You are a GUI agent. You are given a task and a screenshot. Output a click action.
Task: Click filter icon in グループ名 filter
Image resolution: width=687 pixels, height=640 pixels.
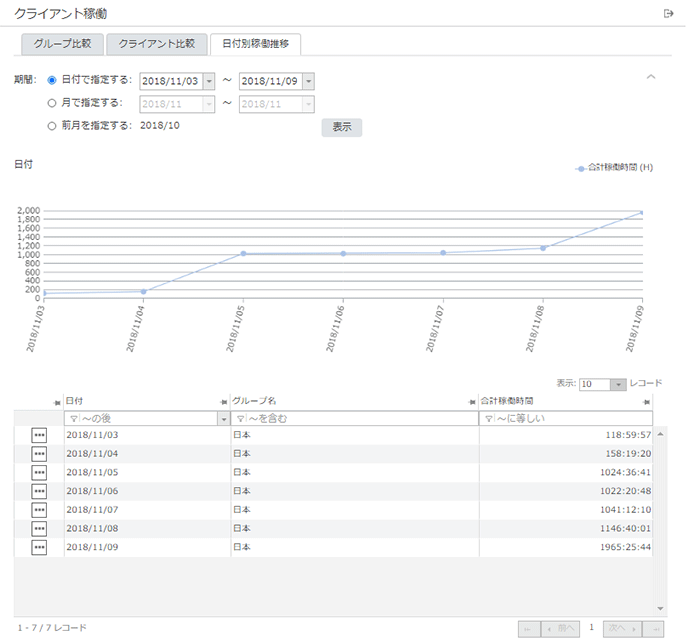(240, 418)
